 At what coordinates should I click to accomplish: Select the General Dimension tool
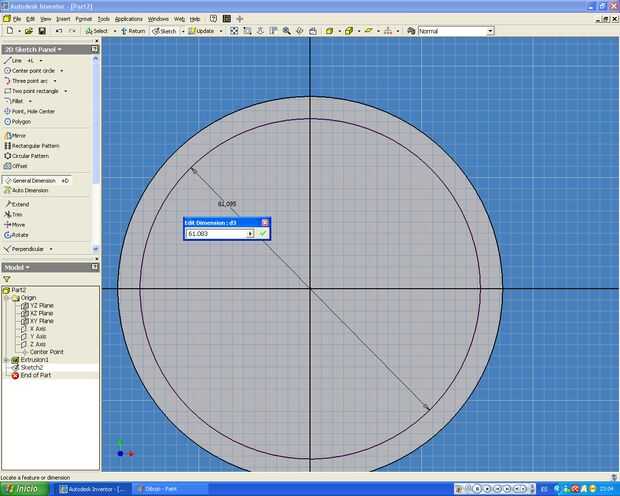33,181
